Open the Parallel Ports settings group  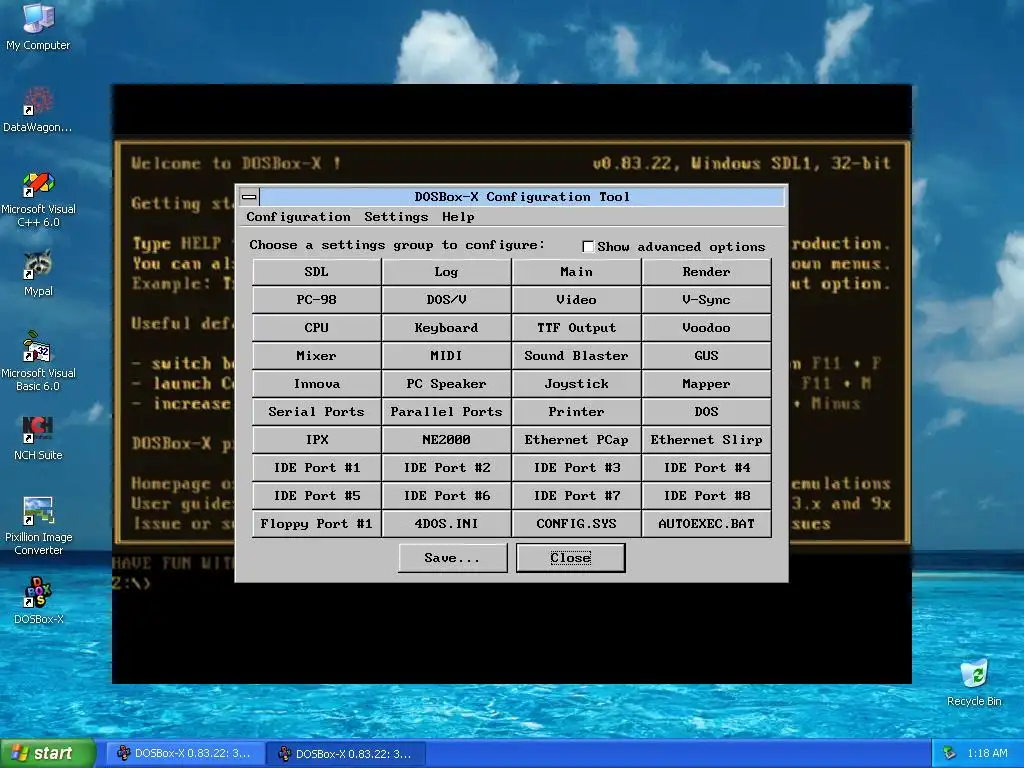coord(446,412)
